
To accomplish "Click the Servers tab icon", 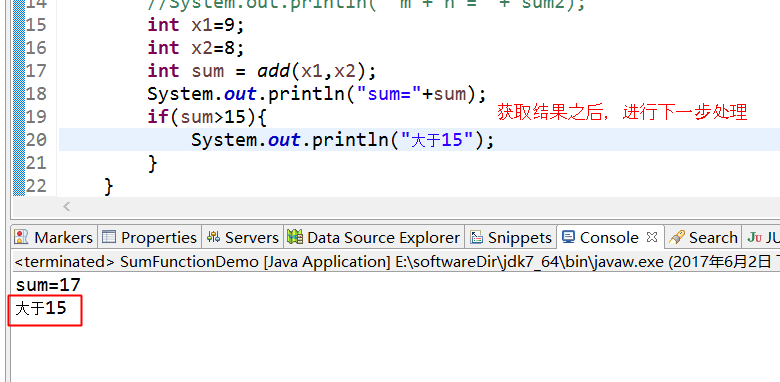I will coord(213,237).
